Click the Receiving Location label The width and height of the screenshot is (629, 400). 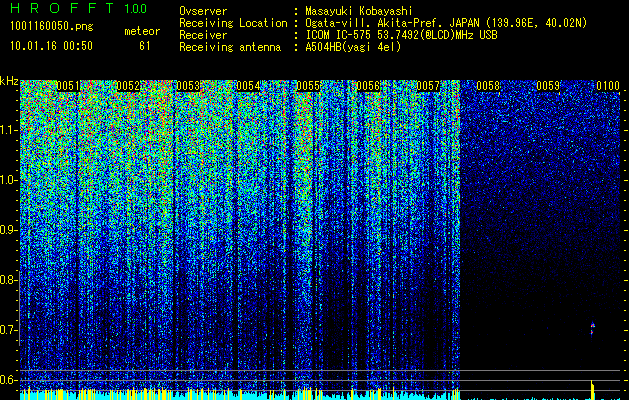click(x=233, y=23)
